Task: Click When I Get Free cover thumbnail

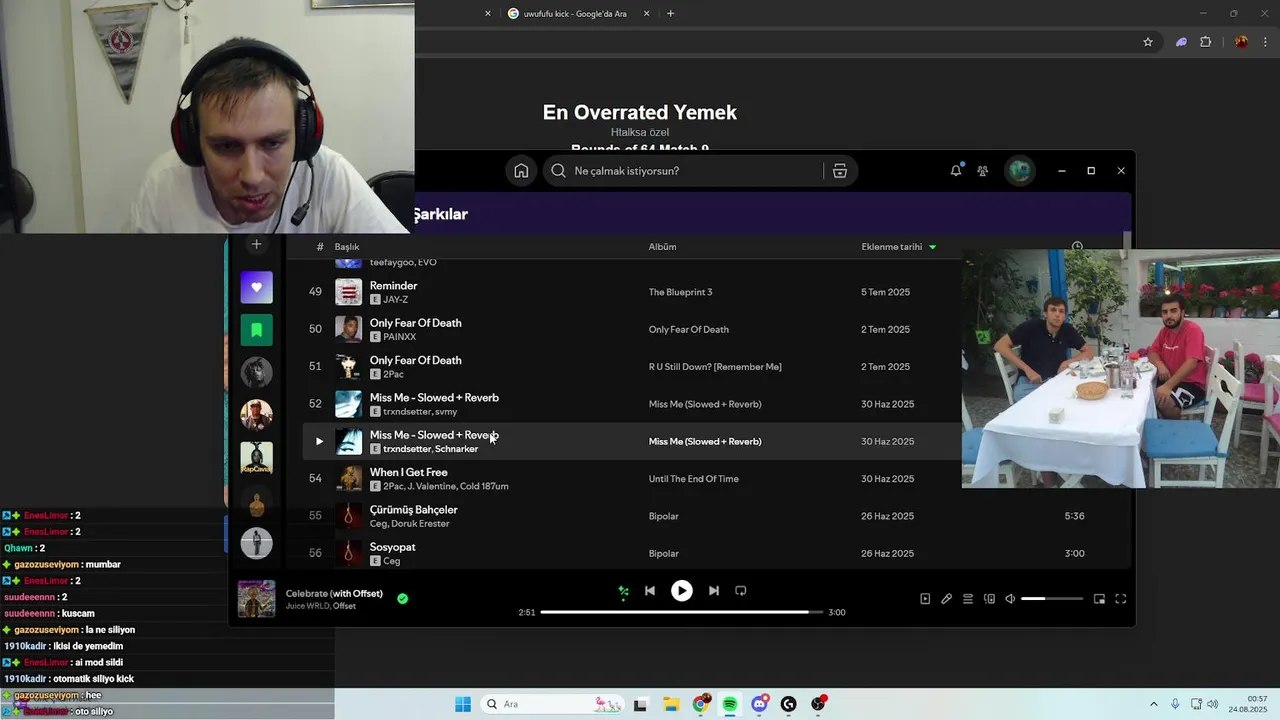Action: (348, 479)
